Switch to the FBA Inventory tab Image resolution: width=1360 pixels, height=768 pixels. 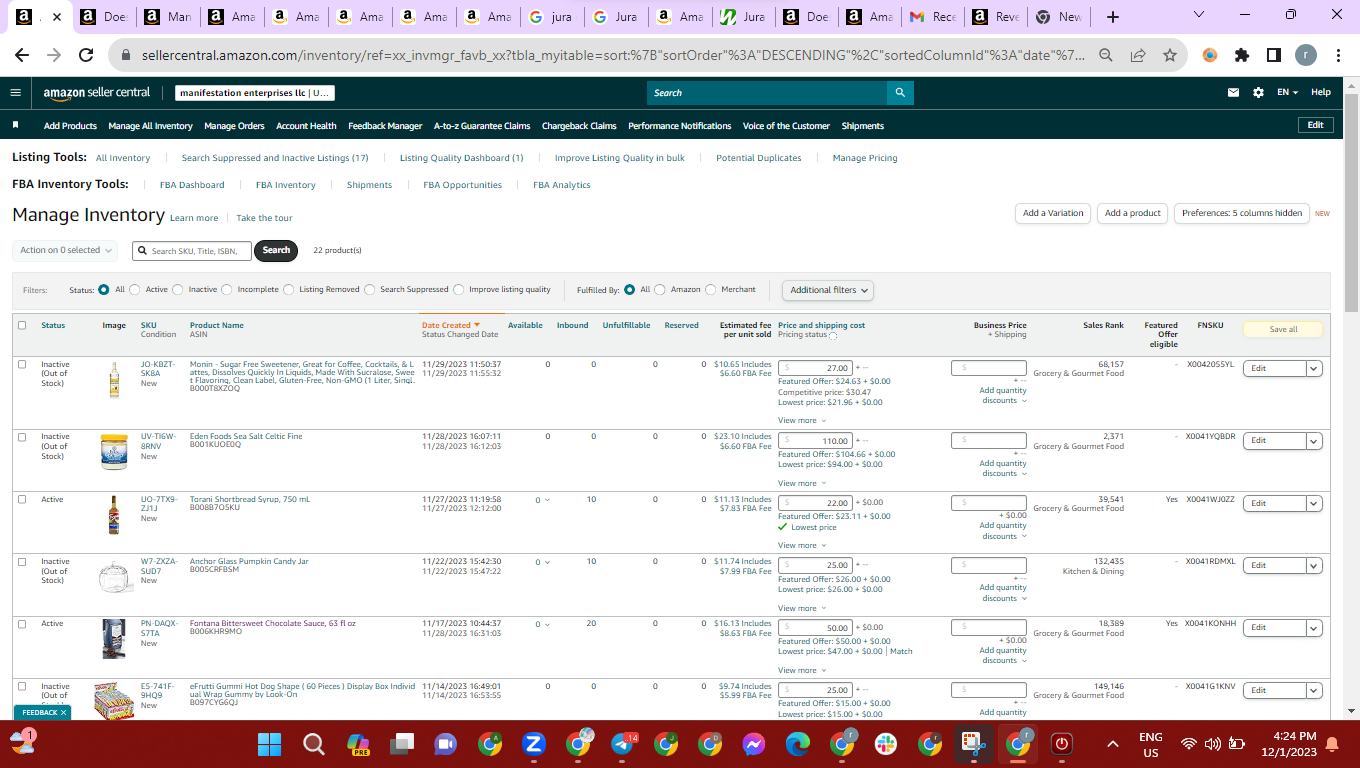pos(286,185)
